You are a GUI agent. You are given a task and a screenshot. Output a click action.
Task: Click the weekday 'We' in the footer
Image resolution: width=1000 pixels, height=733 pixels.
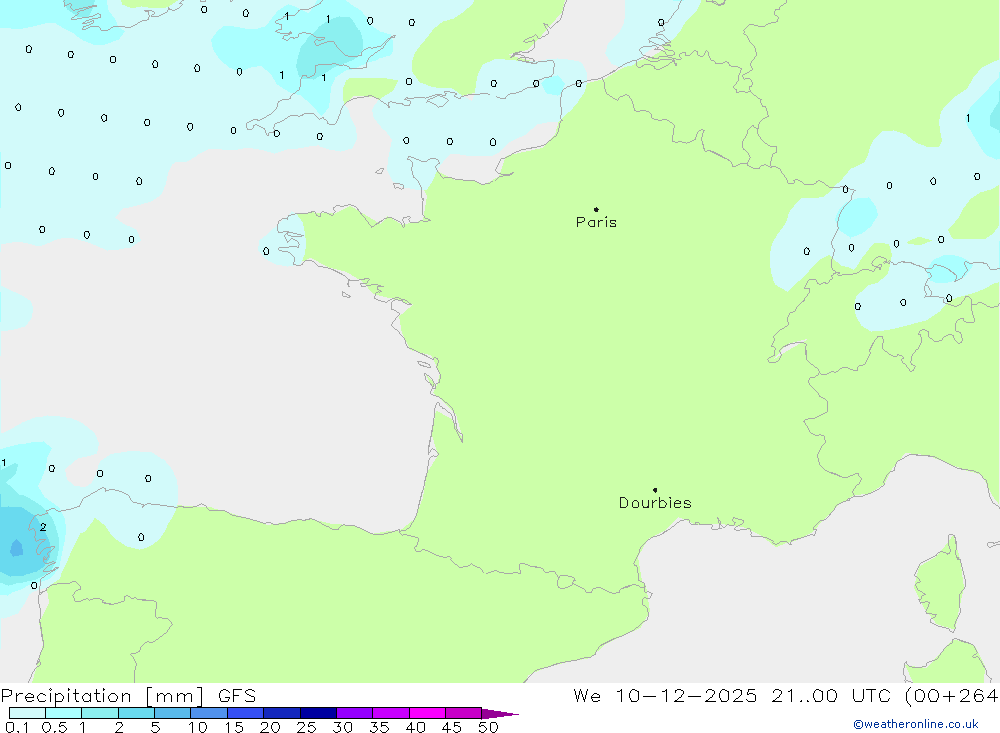(x=587, y=696)
